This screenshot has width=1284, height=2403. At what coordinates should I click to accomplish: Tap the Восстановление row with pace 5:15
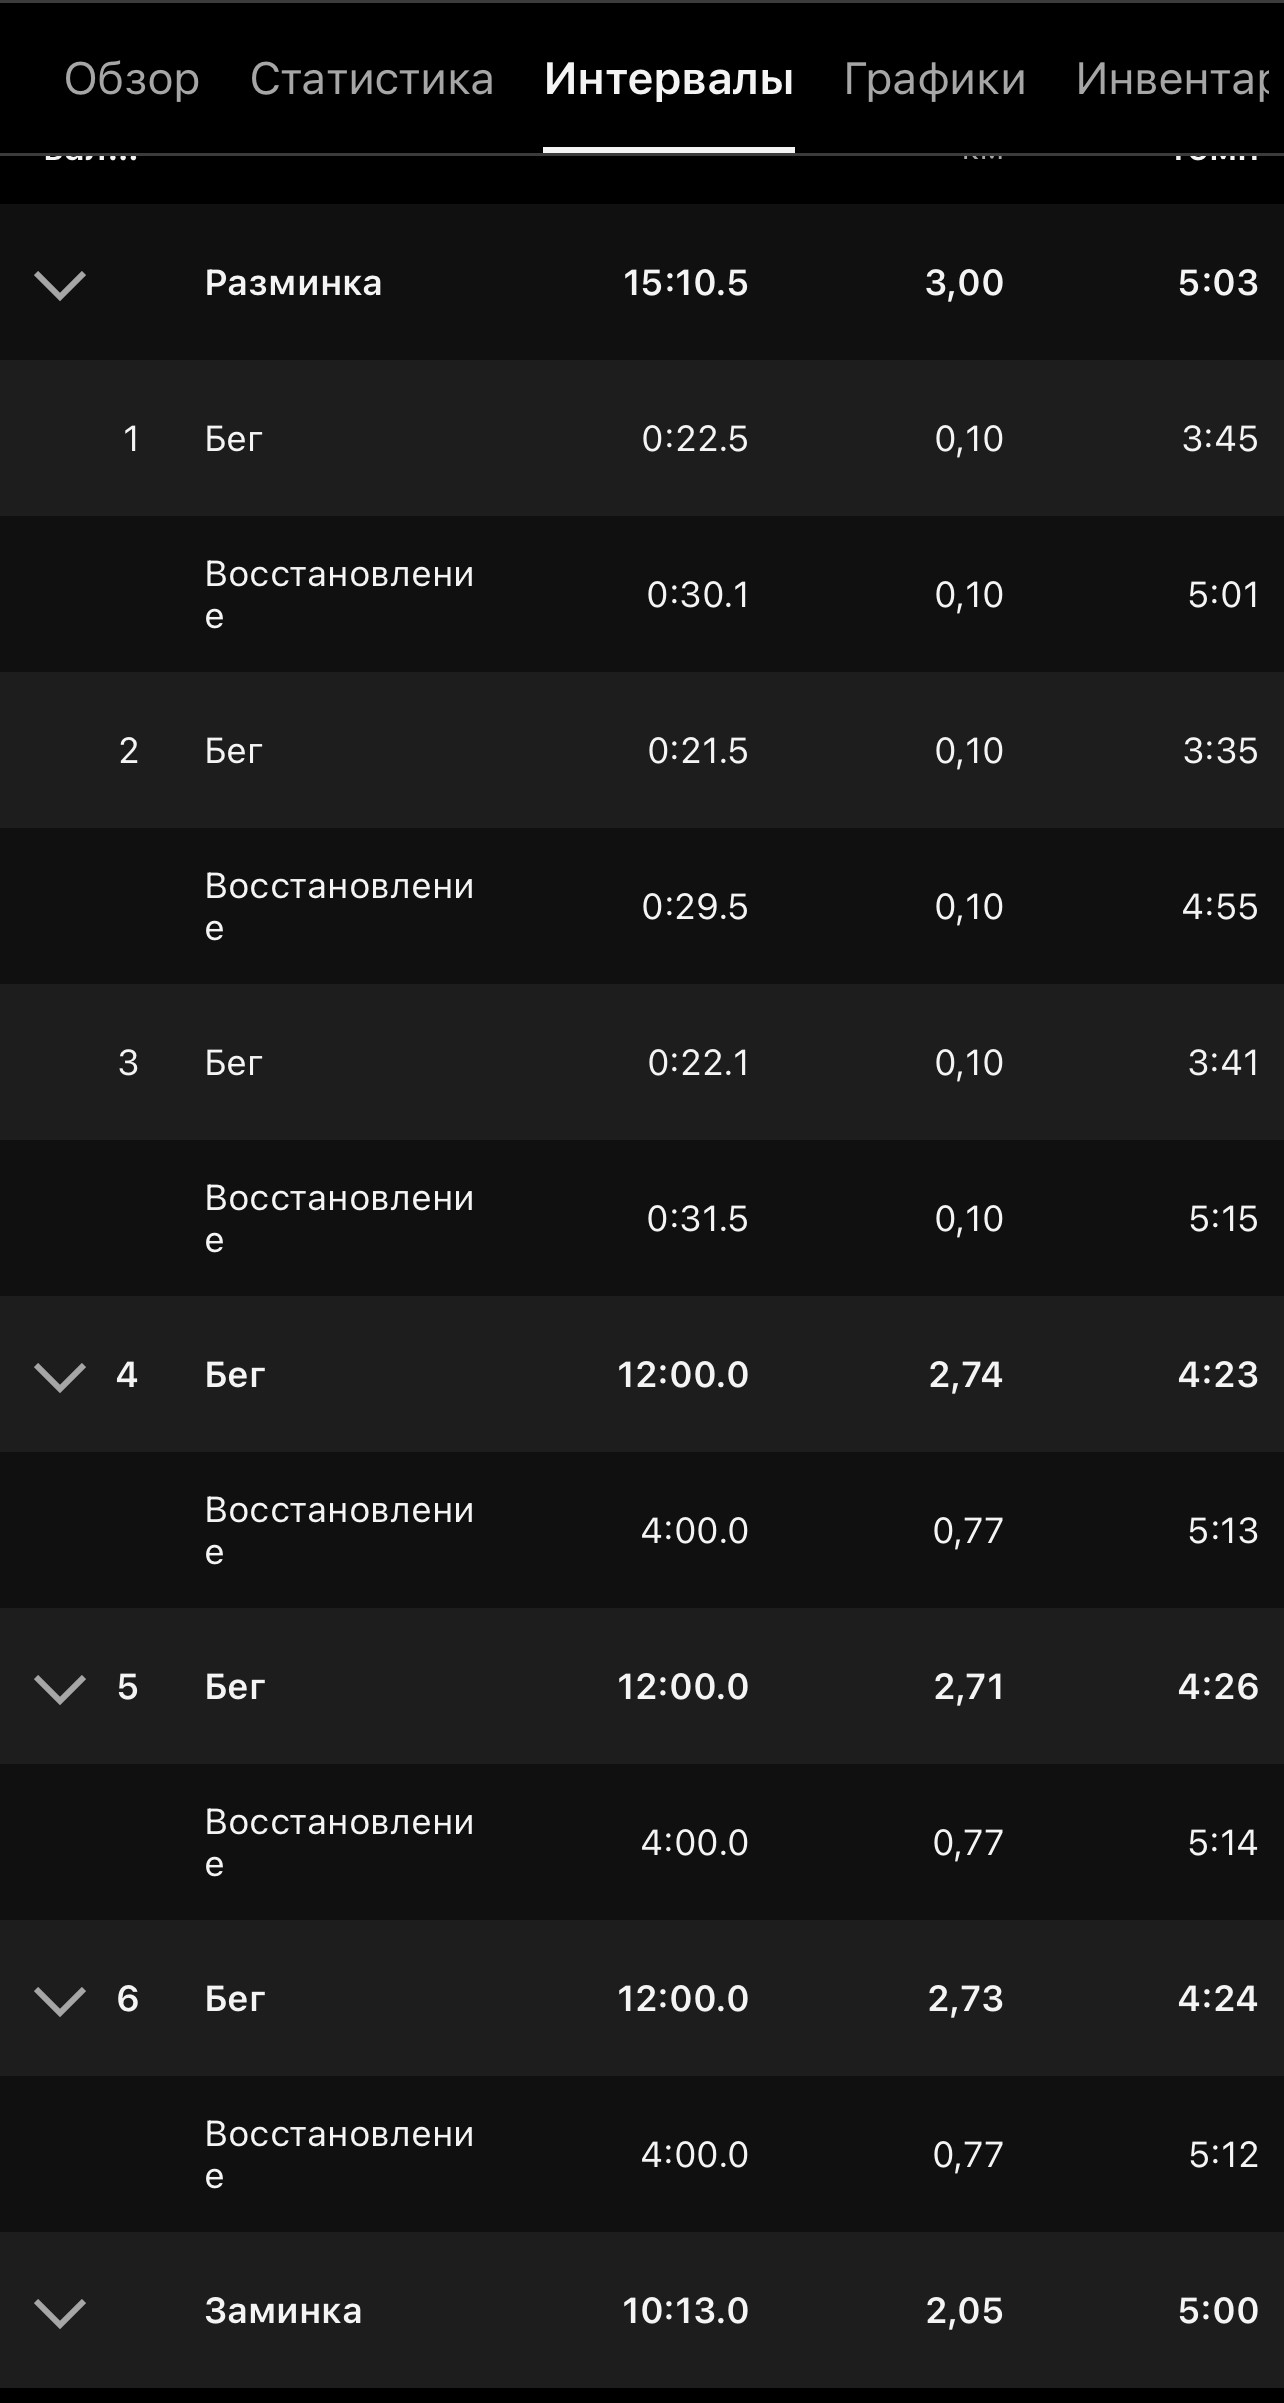[642, 1218]
